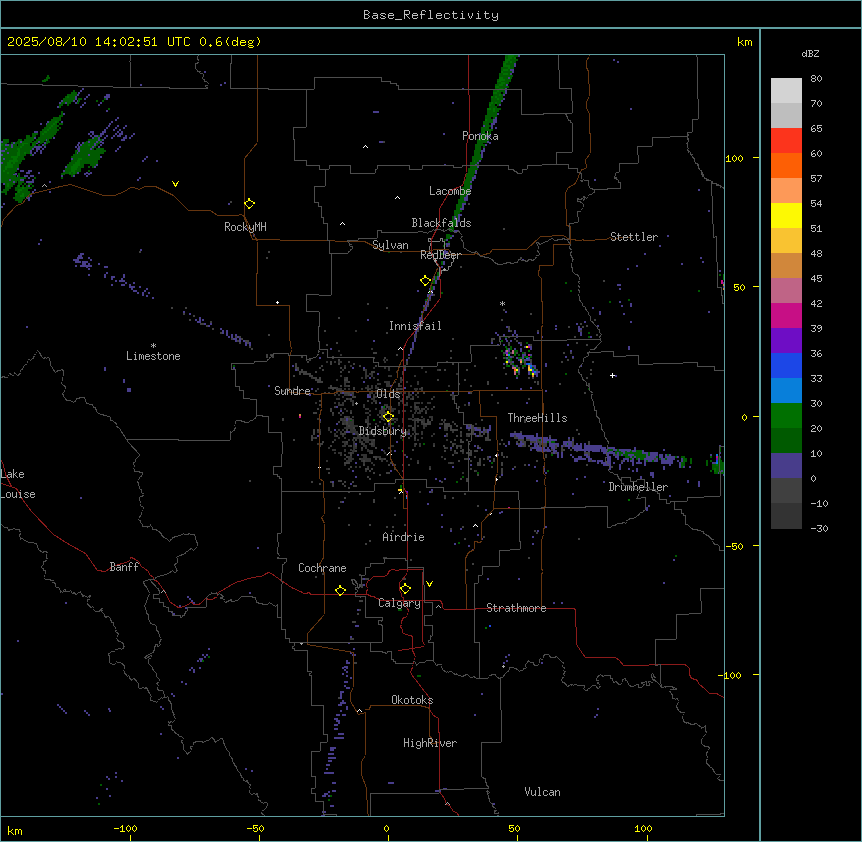
Task: Click the Cochrane town label
Action: (322, 568)
